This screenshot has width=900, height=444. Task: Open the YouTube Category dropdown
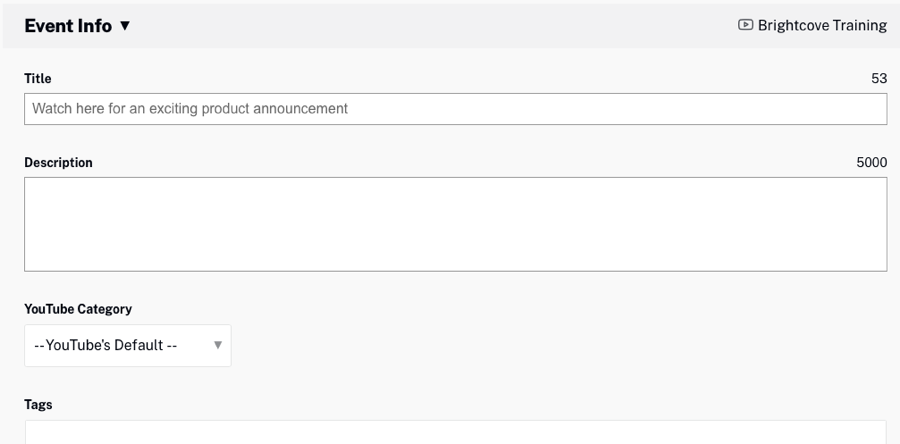[128, 345]
